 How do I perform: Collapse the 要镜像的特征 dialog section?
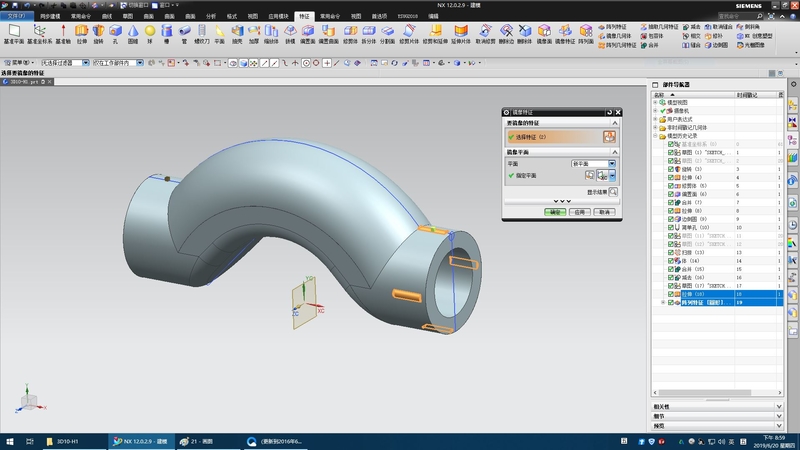[x=613, y=124]
